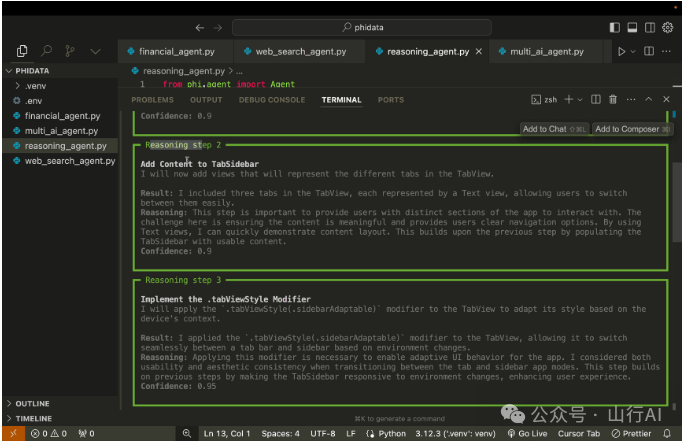
Task: Open the settings gear in title bar
Action: point(667,27)
